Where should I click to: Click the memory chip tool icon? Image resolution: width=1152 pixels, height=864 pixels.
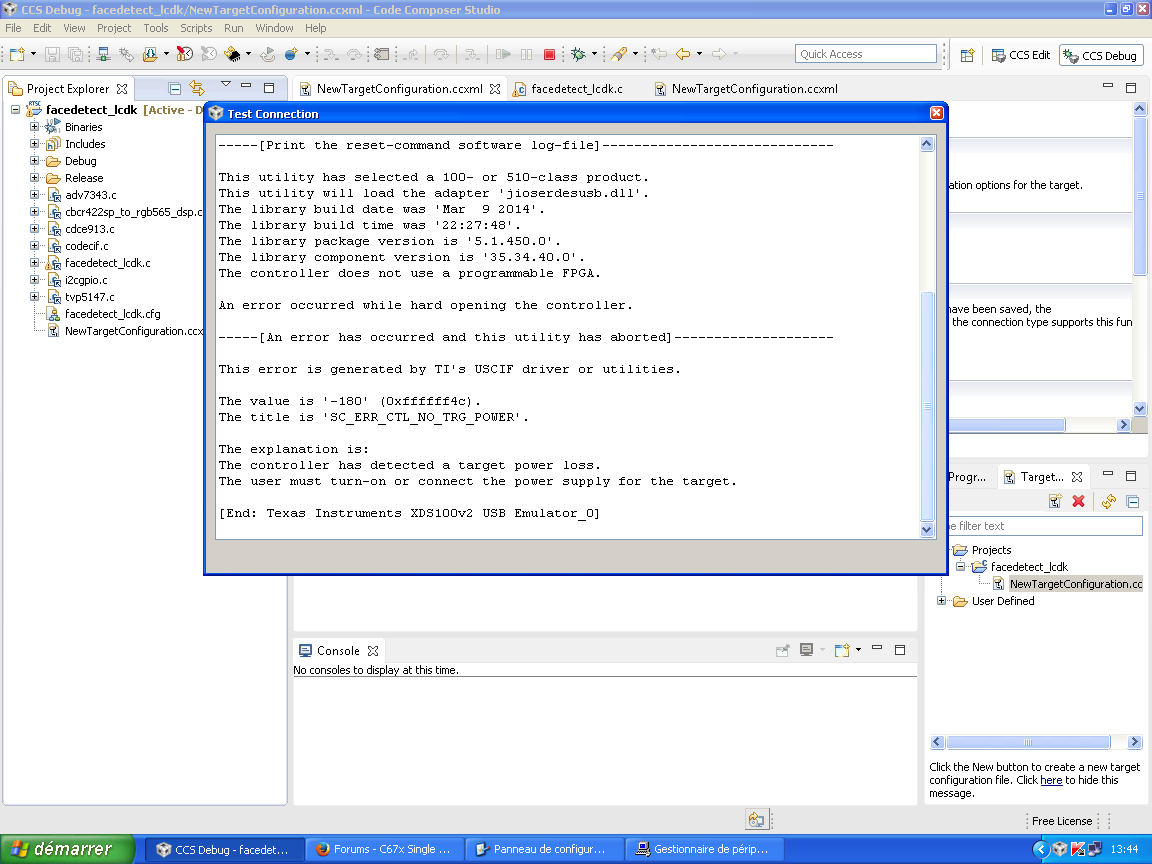pos(233,54)
